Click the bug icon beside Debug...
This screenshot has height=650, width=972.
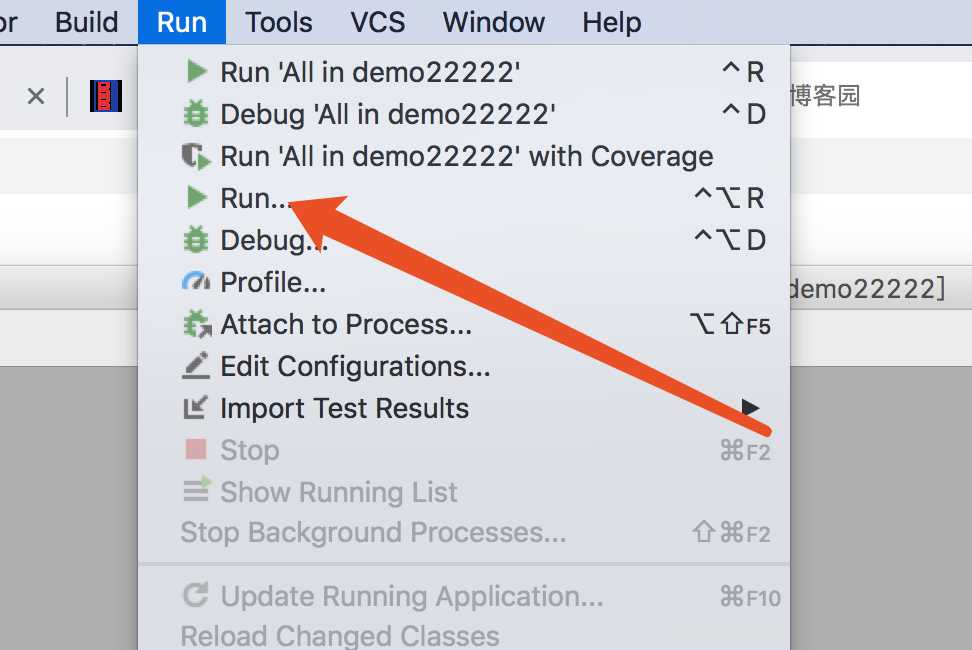click(x=196, y=240)
